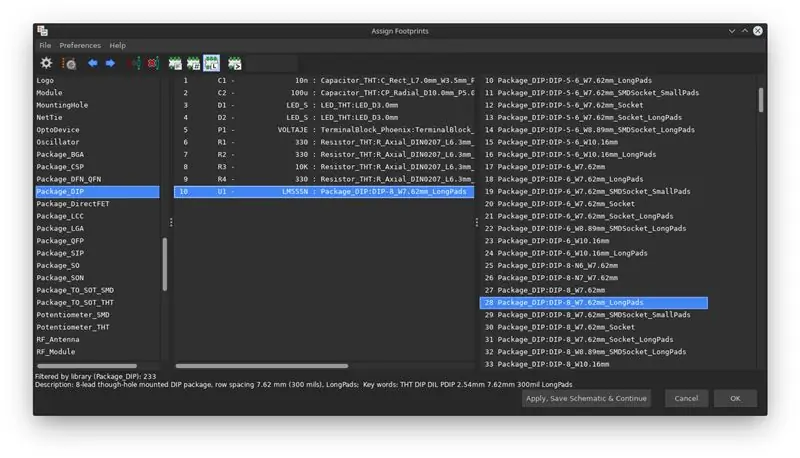Click the footprint list vertical scrollbar
800x458 pixels.
pyautogui.click(x=761, y=100)
